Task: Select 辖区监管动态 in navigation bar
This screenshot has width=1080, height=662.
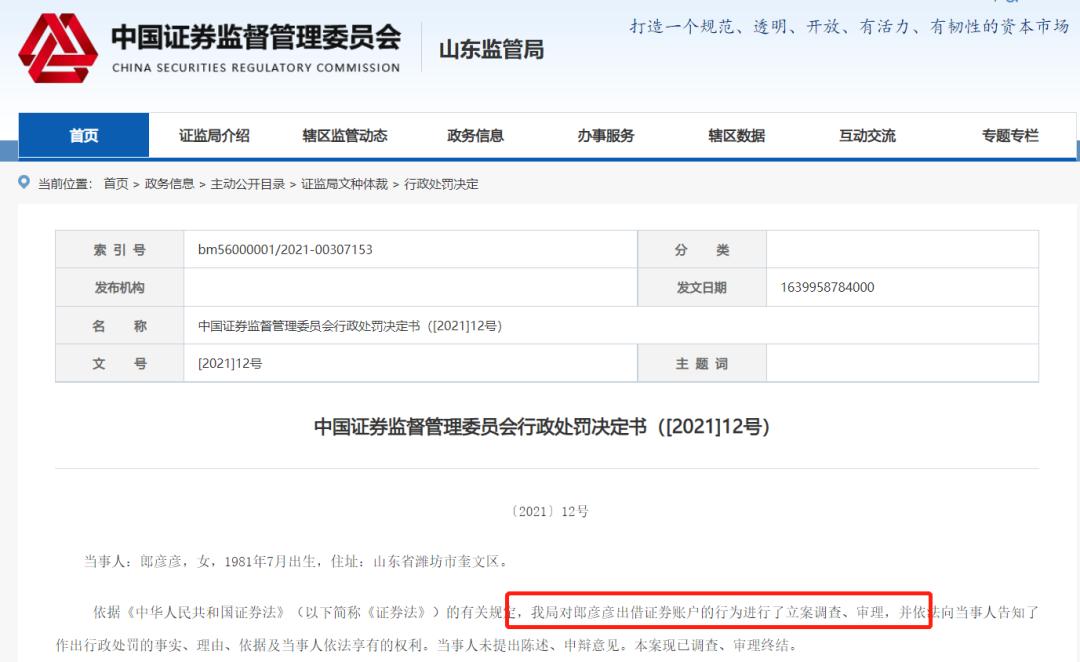Action: tap(345, 136)
